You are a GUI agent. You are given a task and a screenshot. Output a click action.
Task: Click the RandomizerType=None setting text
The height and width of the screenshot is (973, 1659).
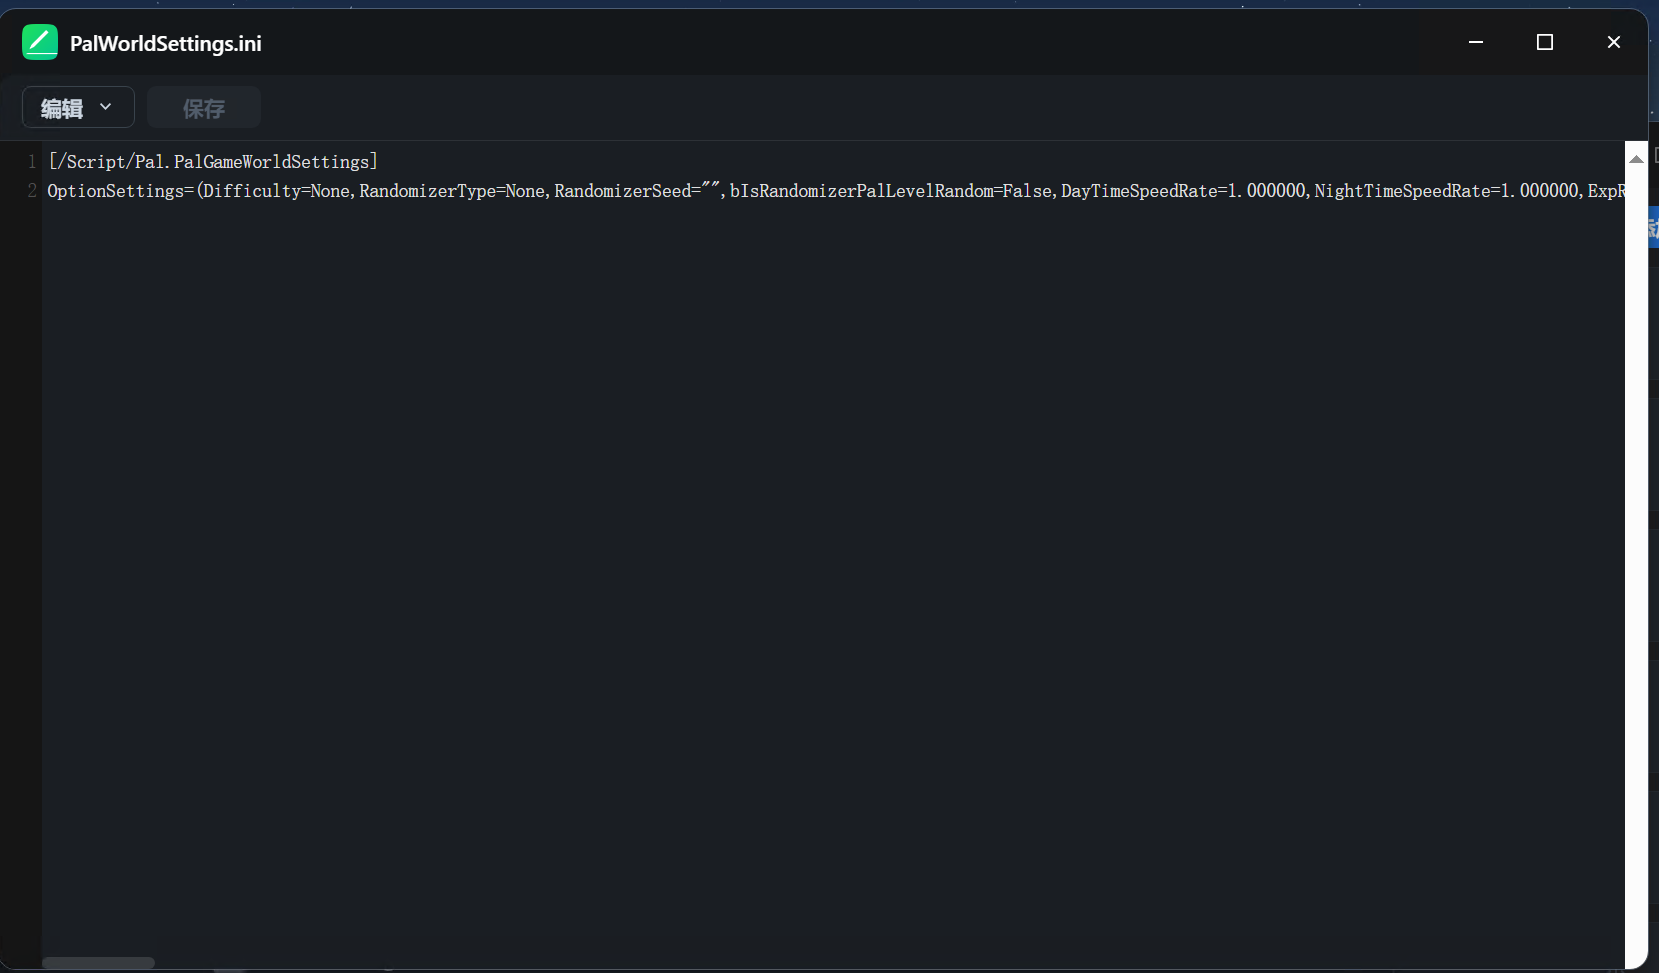point(452,190)
